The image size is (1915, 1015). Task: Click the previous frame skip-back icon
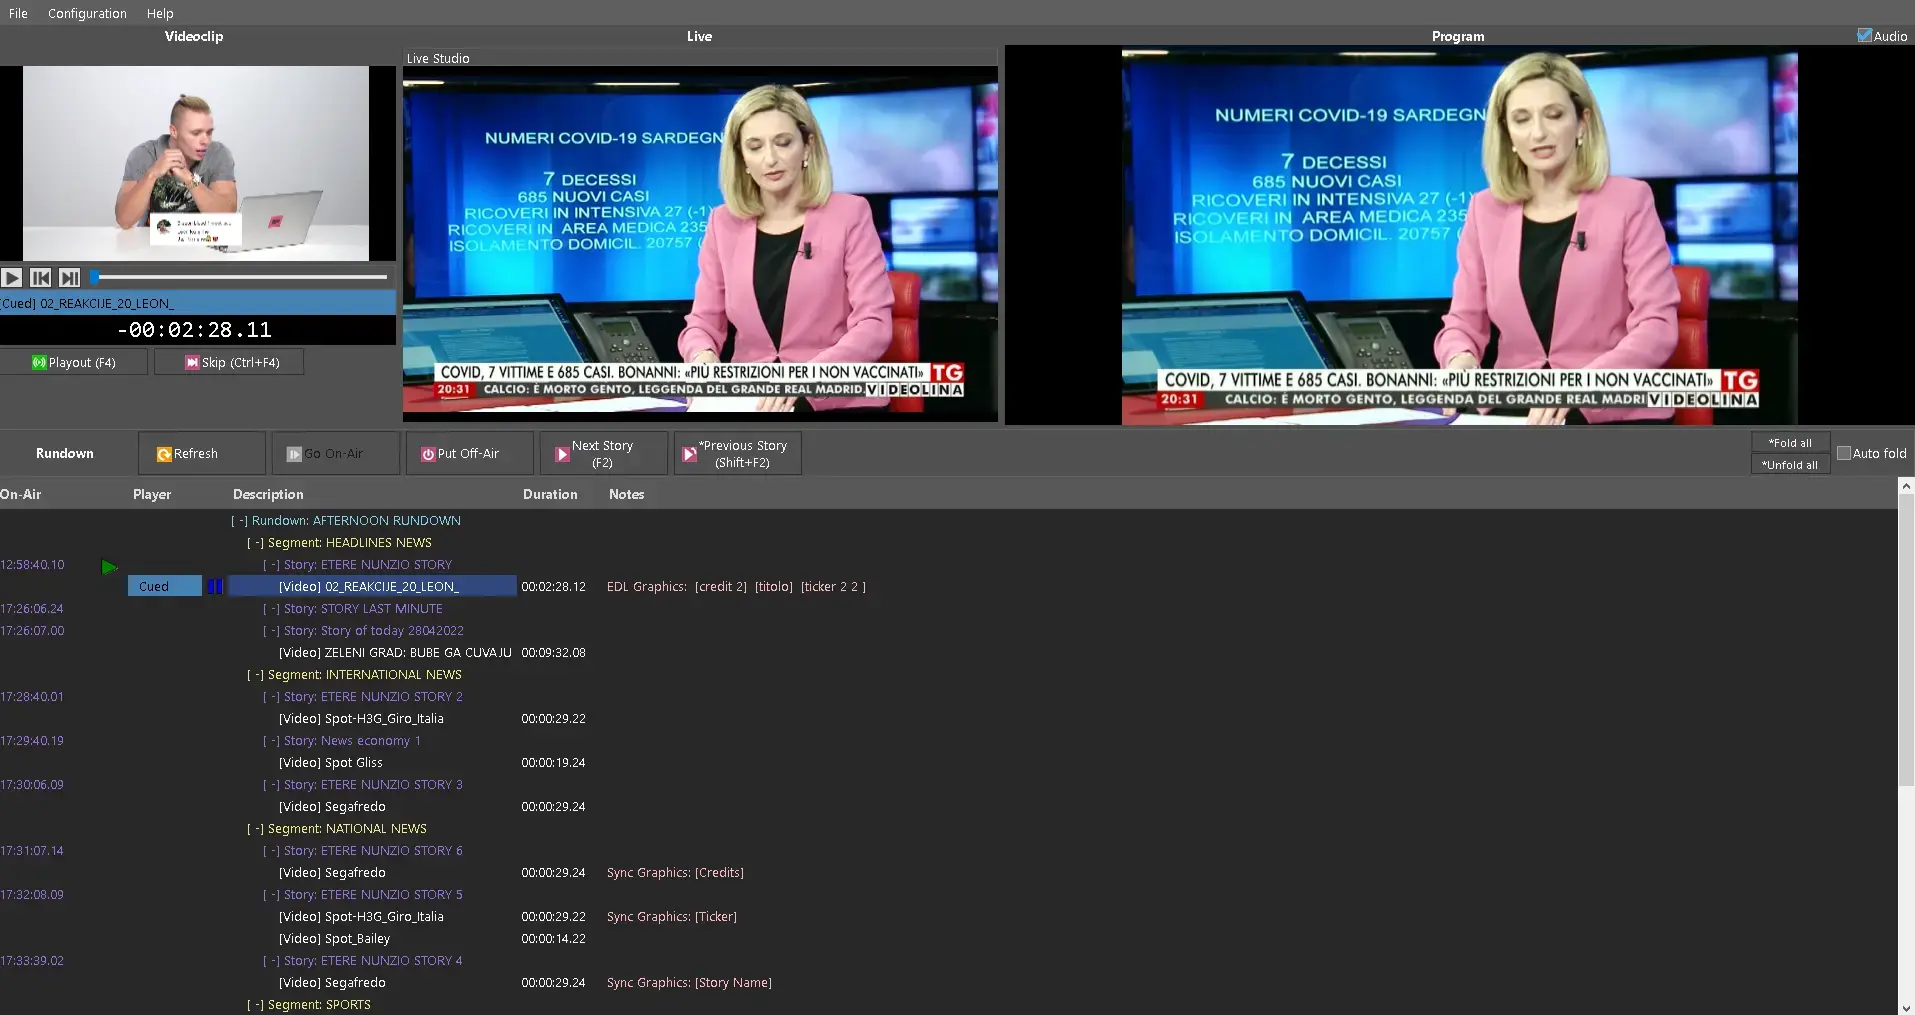pyautogui.click(x=40, y=278)
